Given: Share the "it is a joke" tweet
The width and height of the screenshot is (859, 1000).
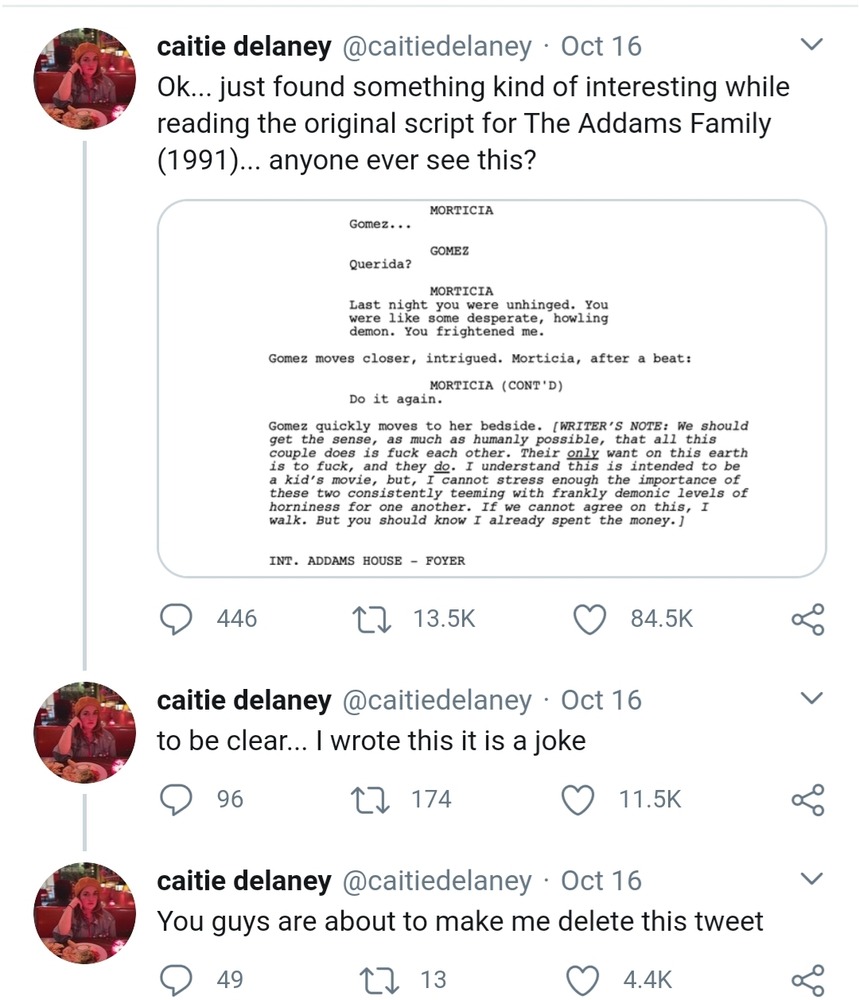Looking at the screenshot, I should (x=808, y=799).
